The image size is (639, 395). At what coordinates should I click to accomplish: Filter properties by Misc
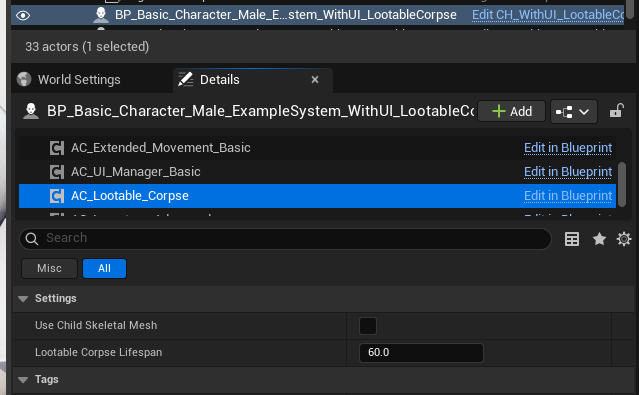click(x=49, y=268)
